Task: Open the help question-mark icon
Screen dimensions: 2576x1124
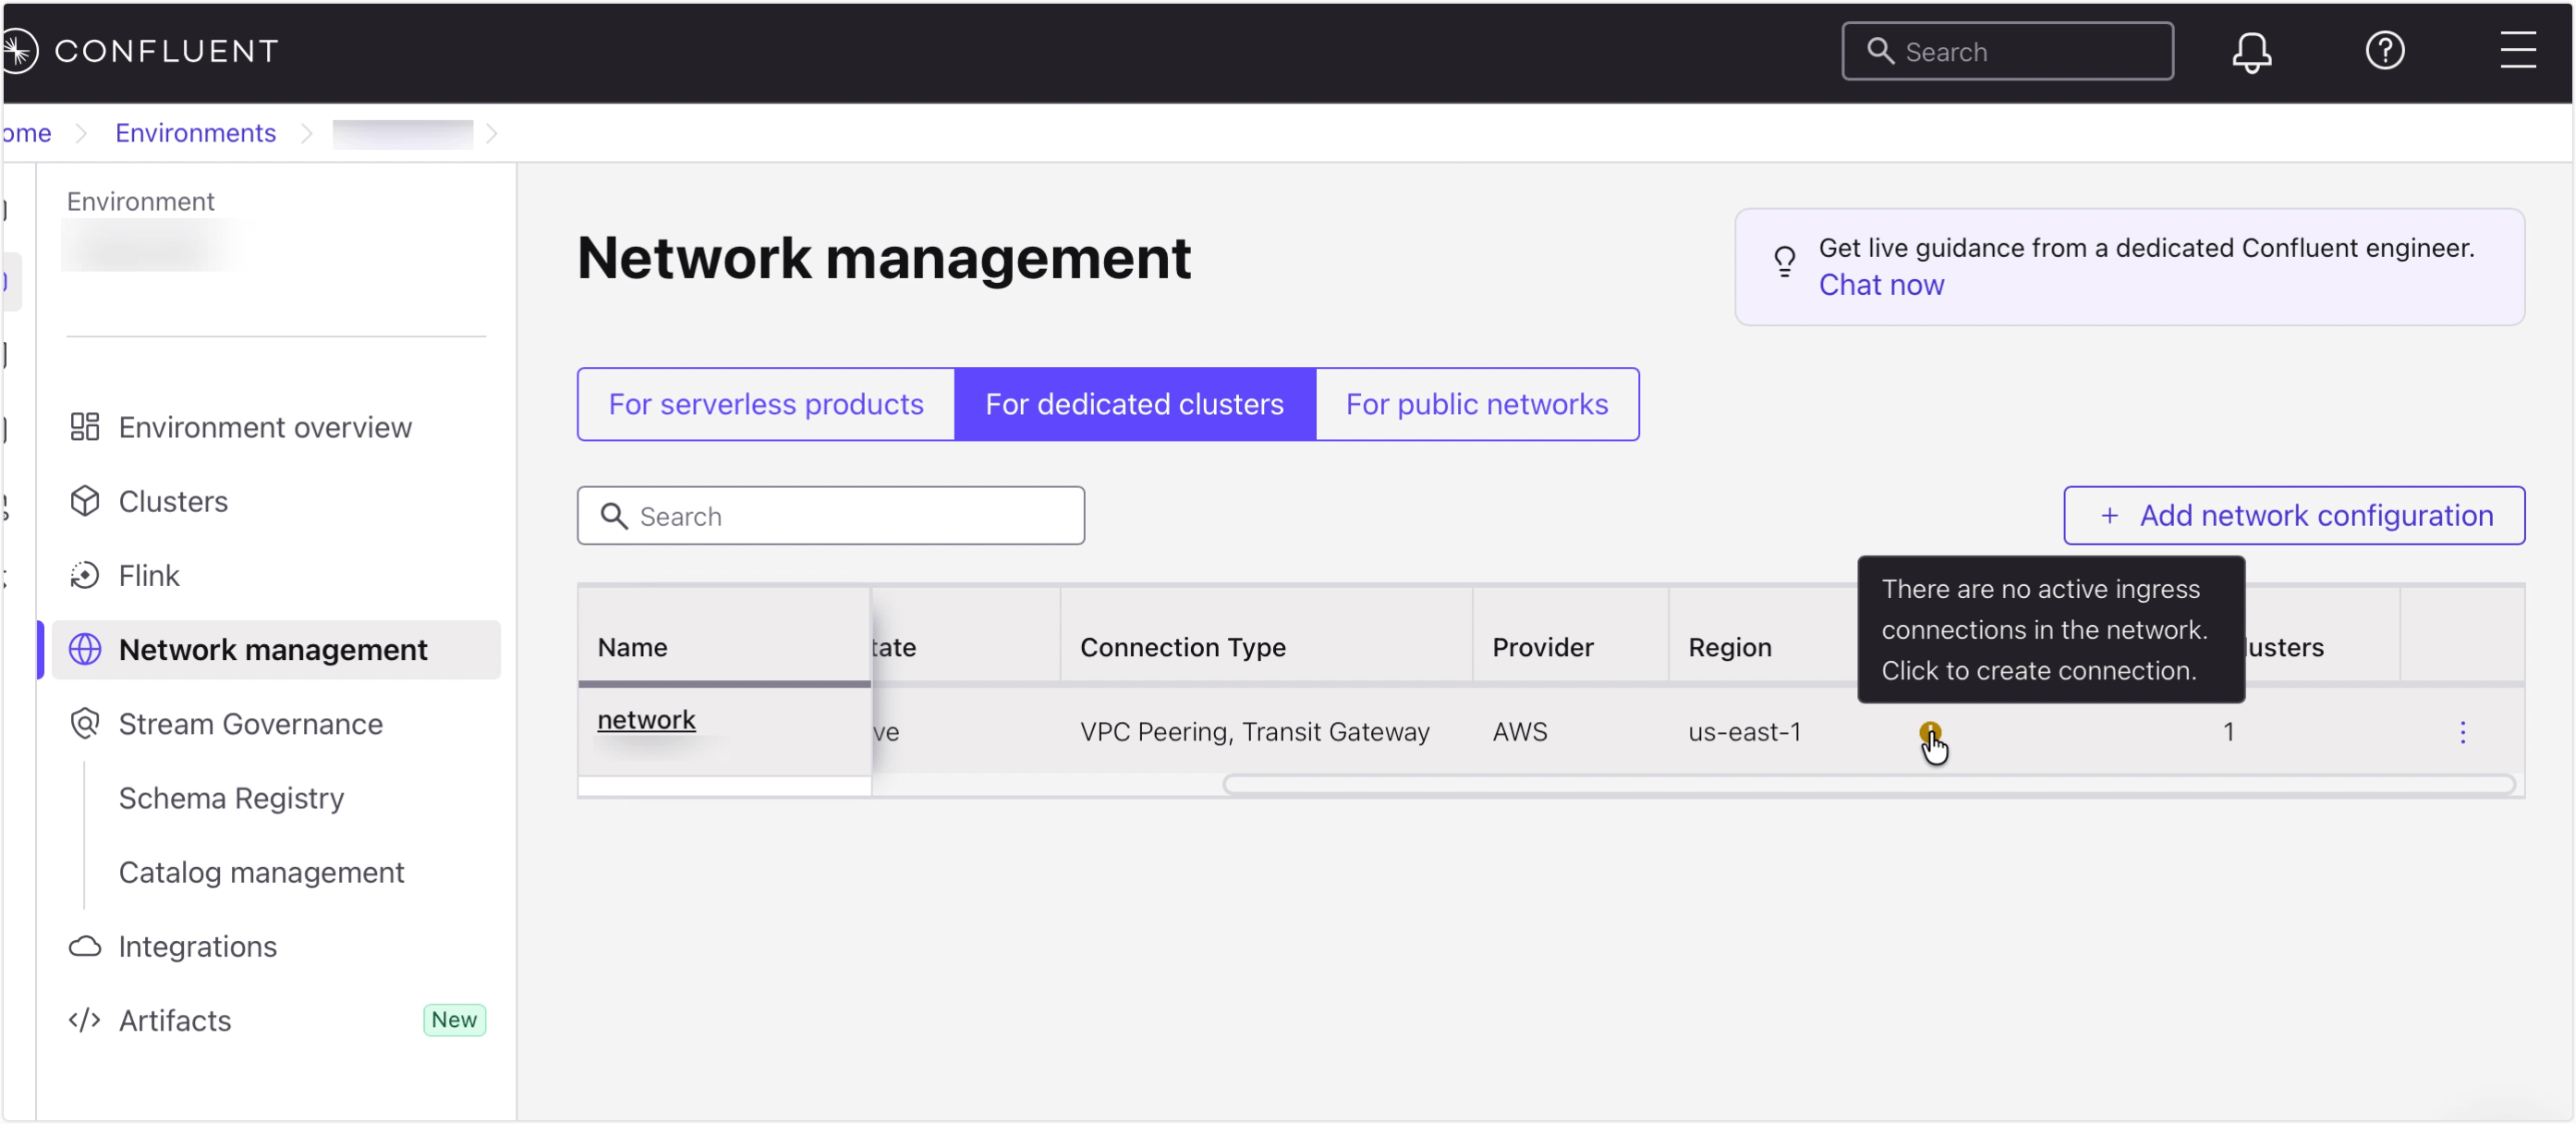Action: tap(2385, 50)
